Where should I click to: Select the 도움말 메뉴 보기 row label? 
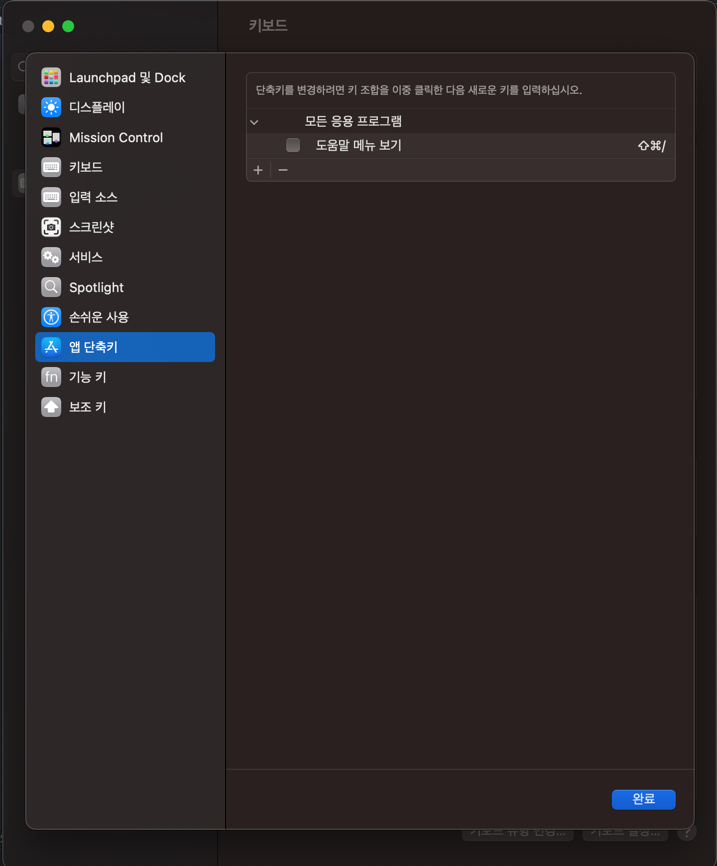coord(358,145)
